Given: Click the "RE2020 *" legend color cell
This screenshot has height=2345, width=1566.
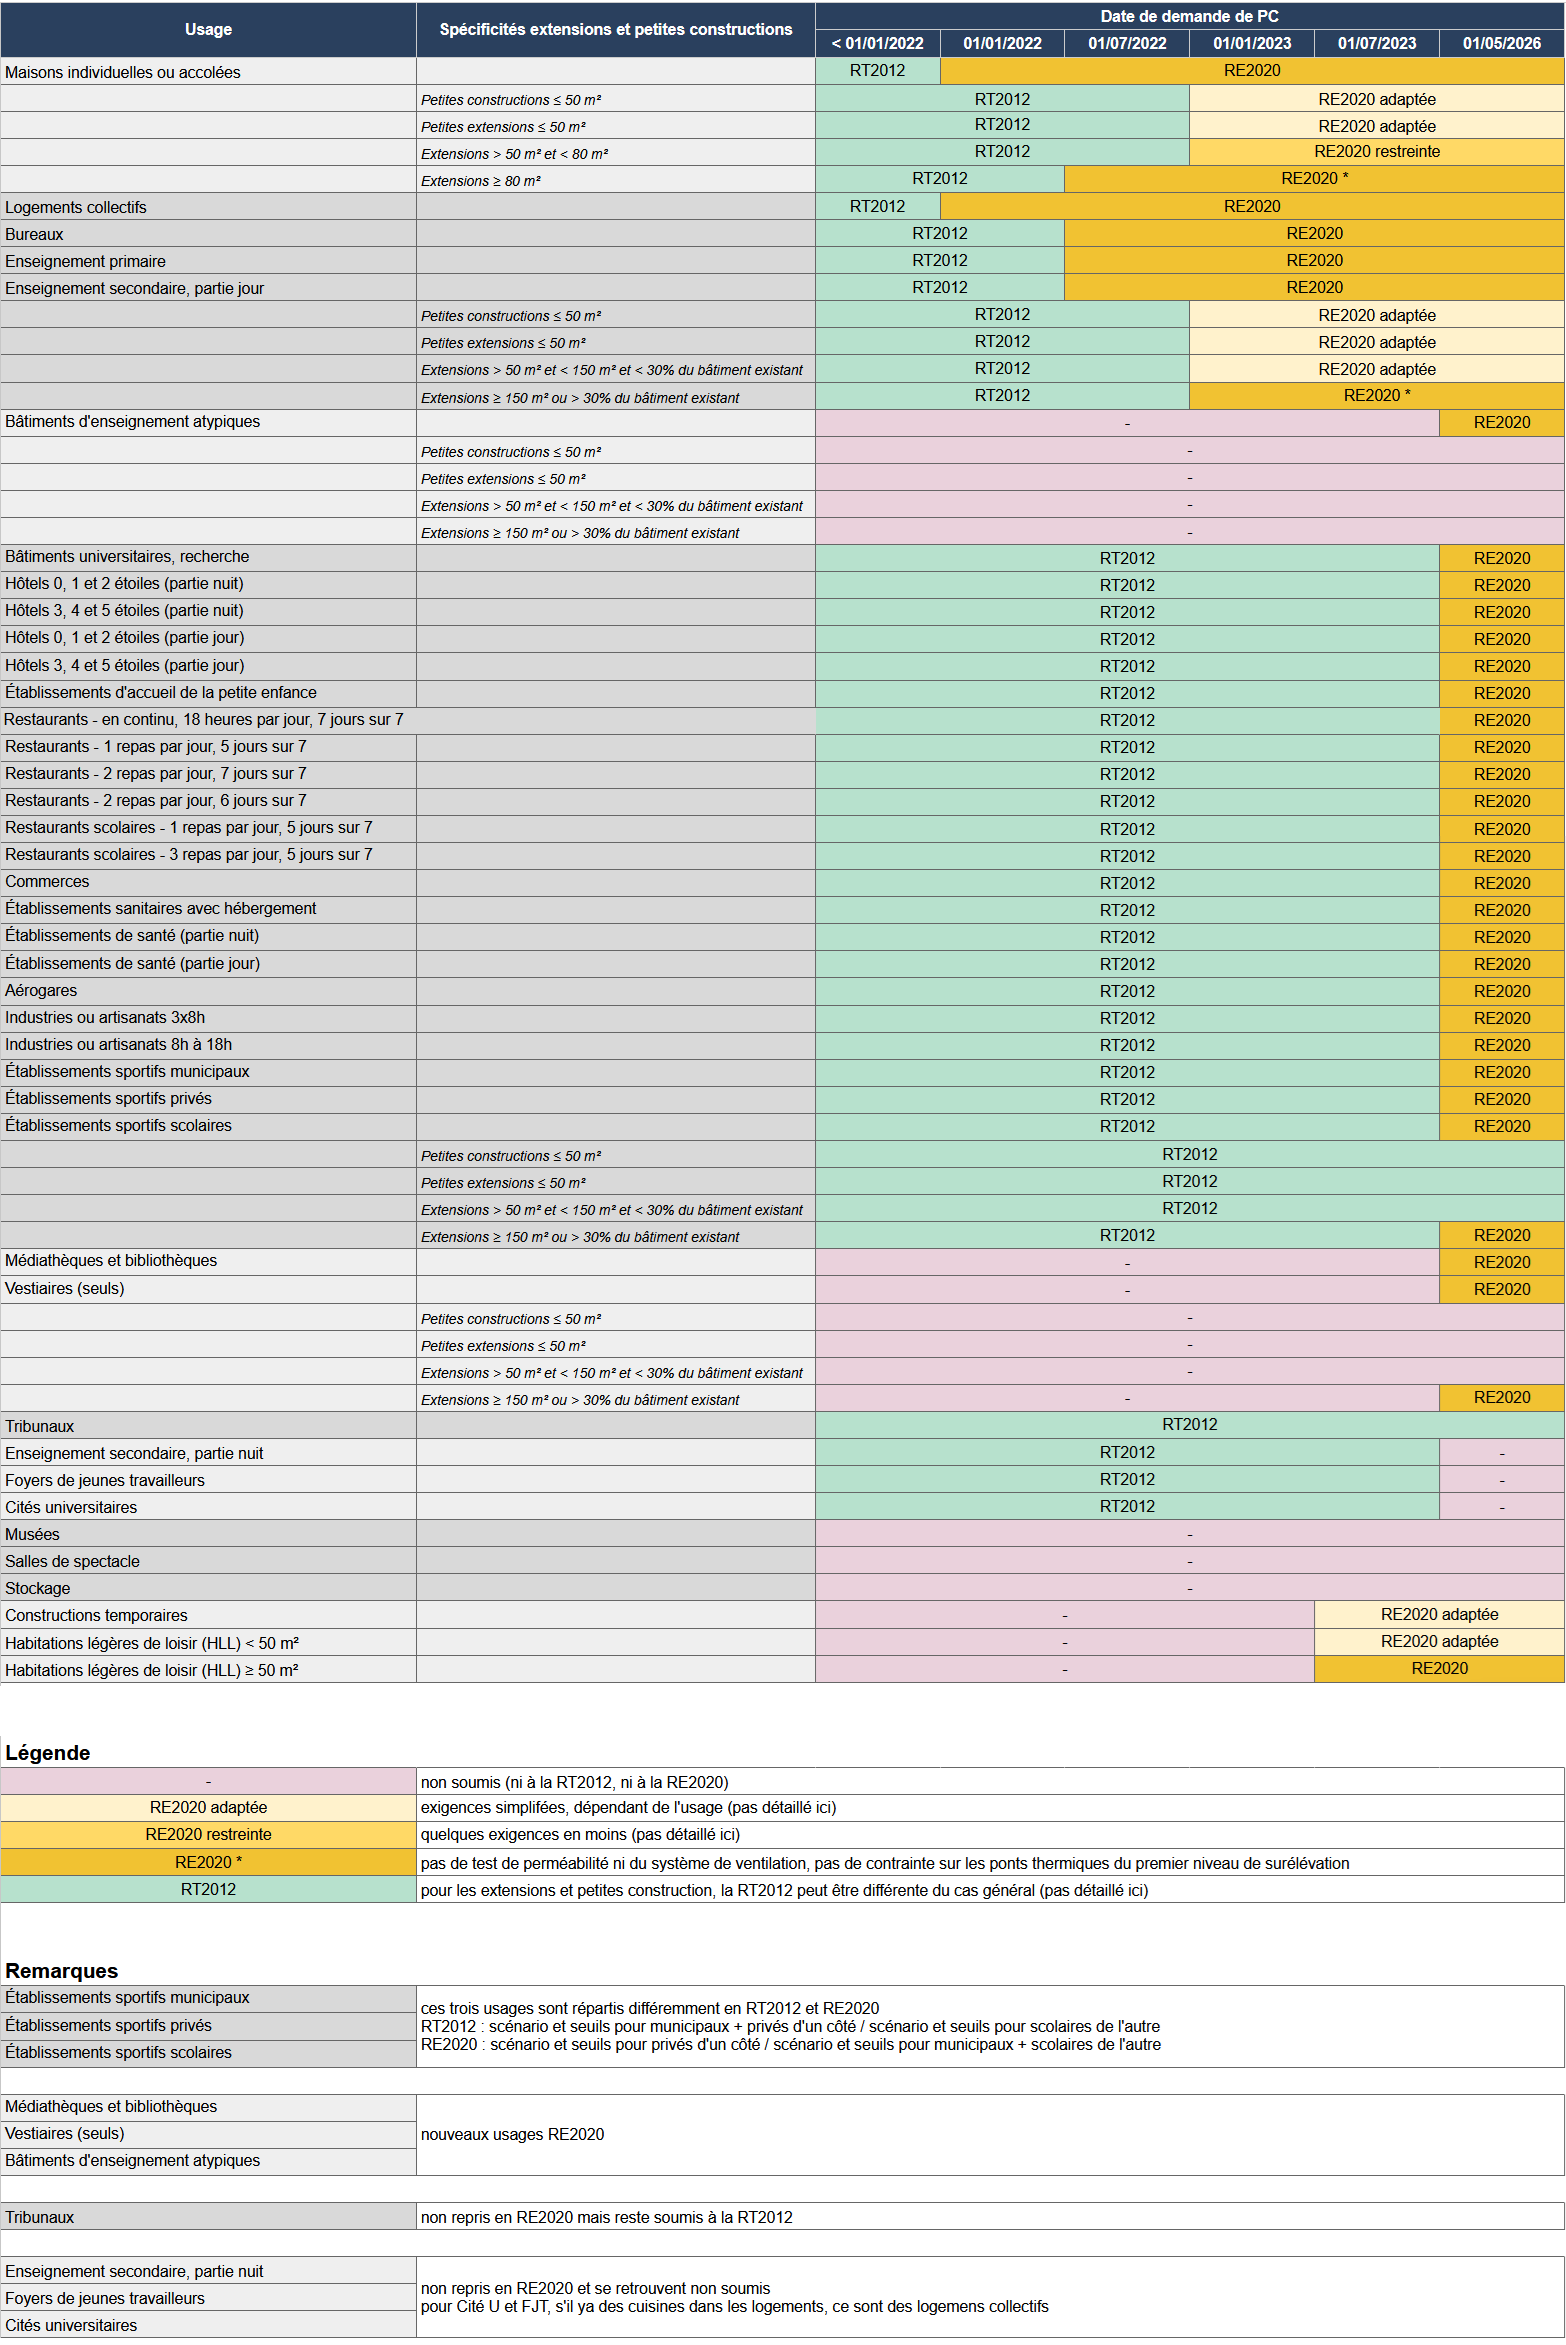Looking at the screenshot, I should coord(208,1862).
